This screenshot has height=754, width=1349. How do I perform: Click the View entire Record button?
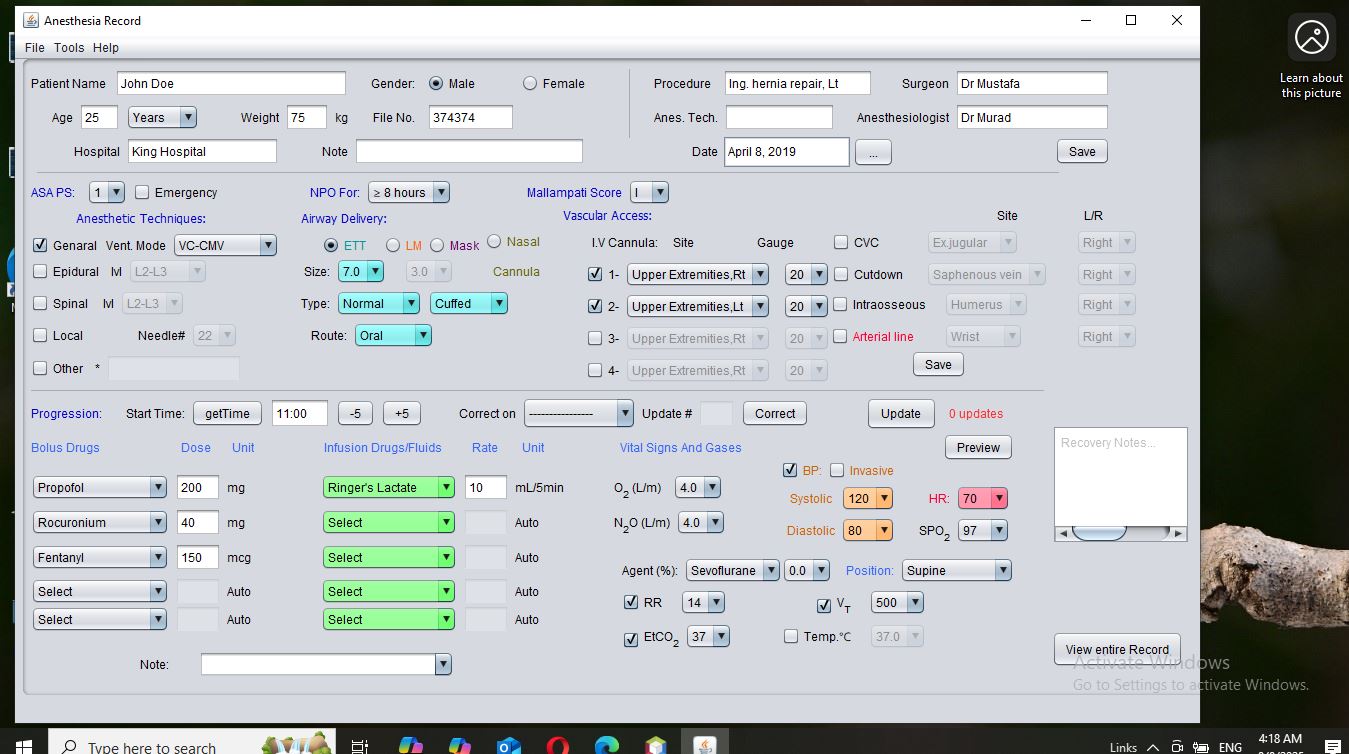click(x=1117, y=649)
